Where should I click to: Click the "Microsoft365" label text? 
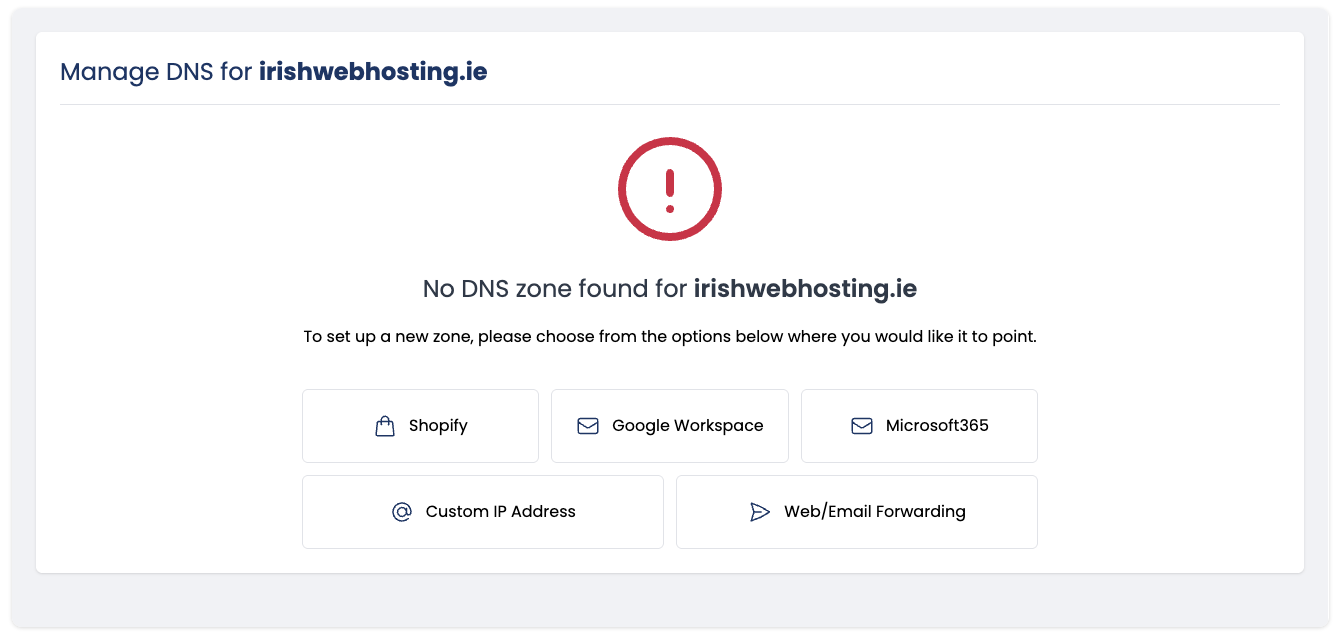tap(937, 426)
